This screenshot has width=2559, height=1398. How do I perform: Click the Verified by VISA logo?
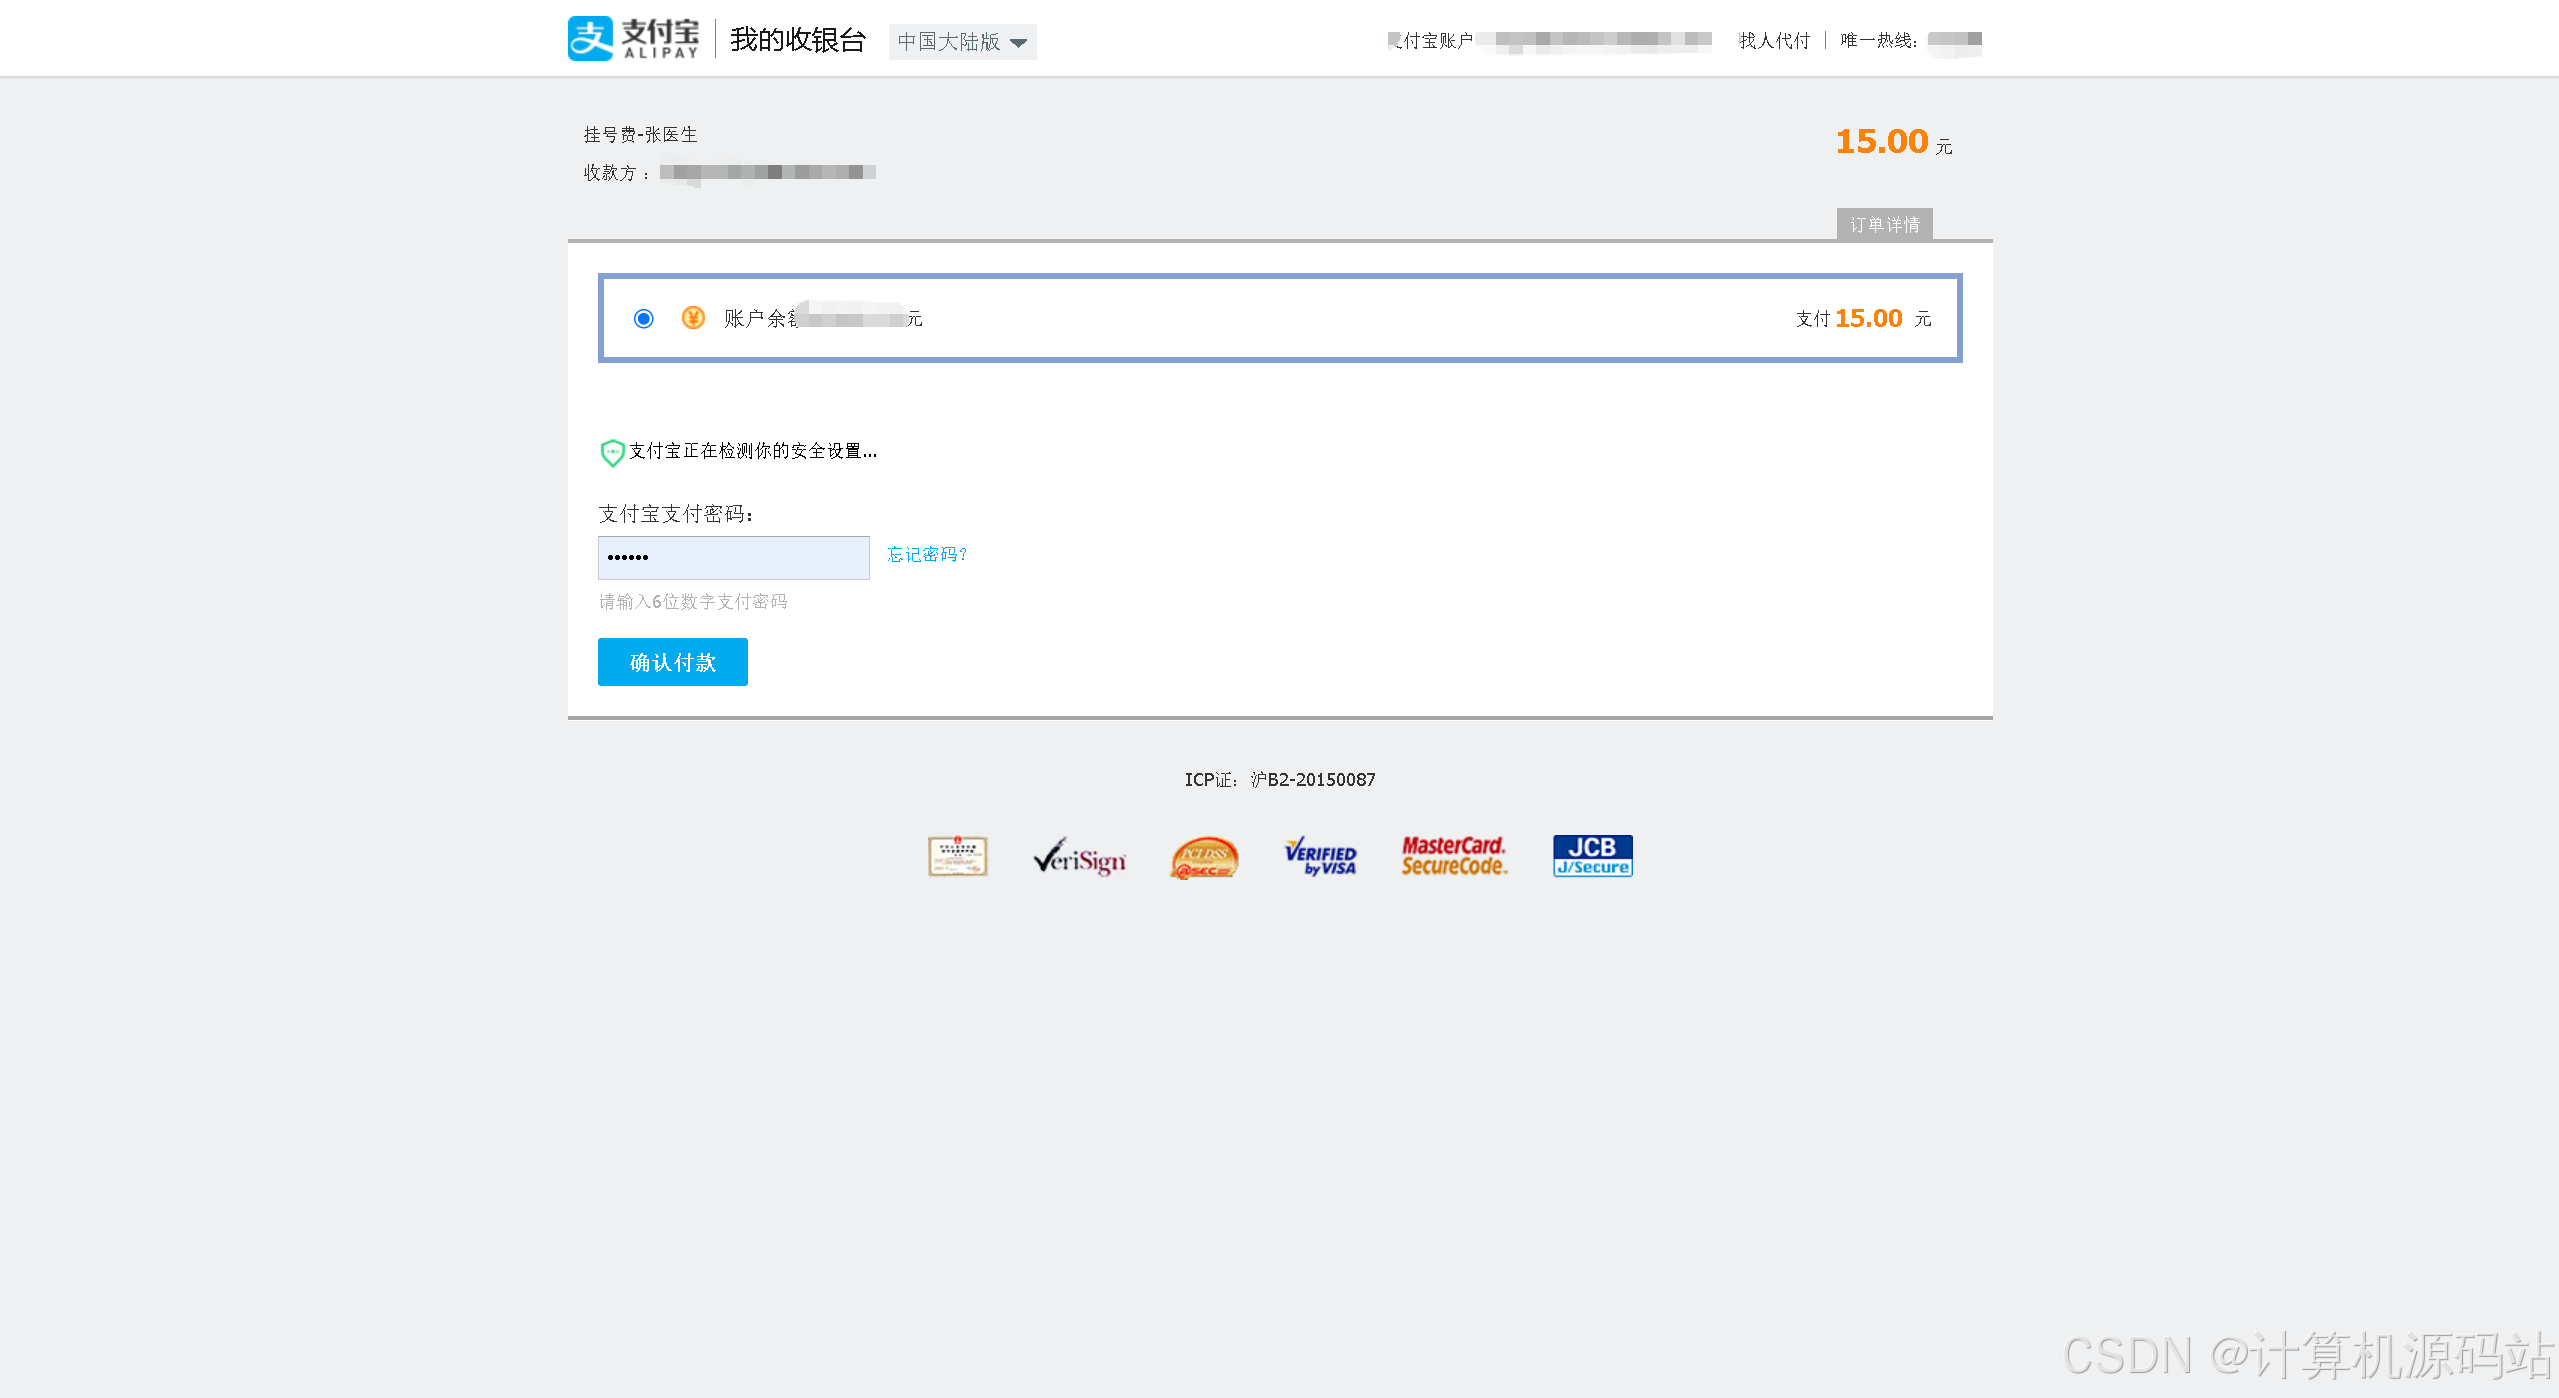click(x=1321, y=857)
